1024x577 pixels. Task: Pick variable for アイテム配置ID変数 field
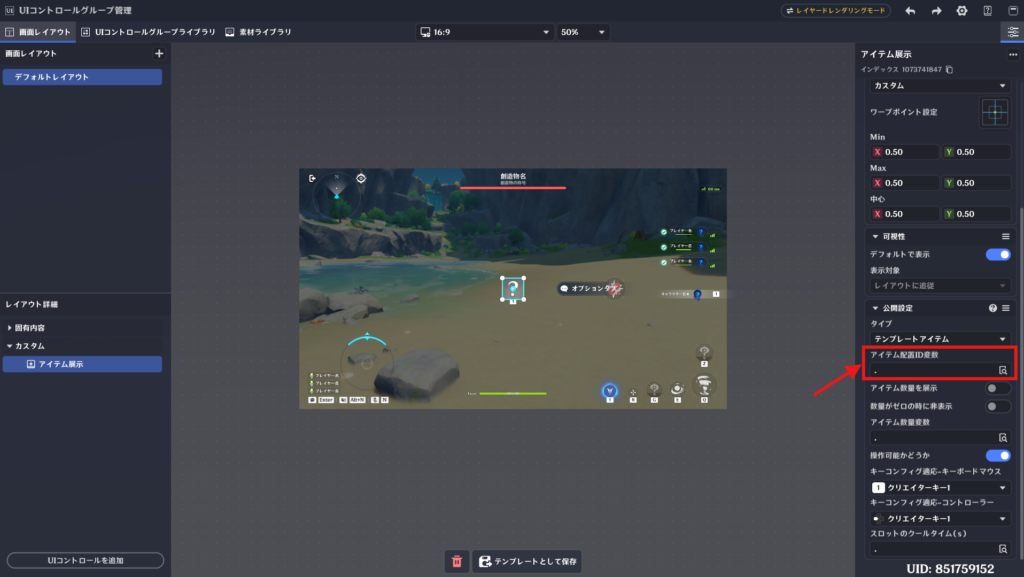[x=1003, y=370]
